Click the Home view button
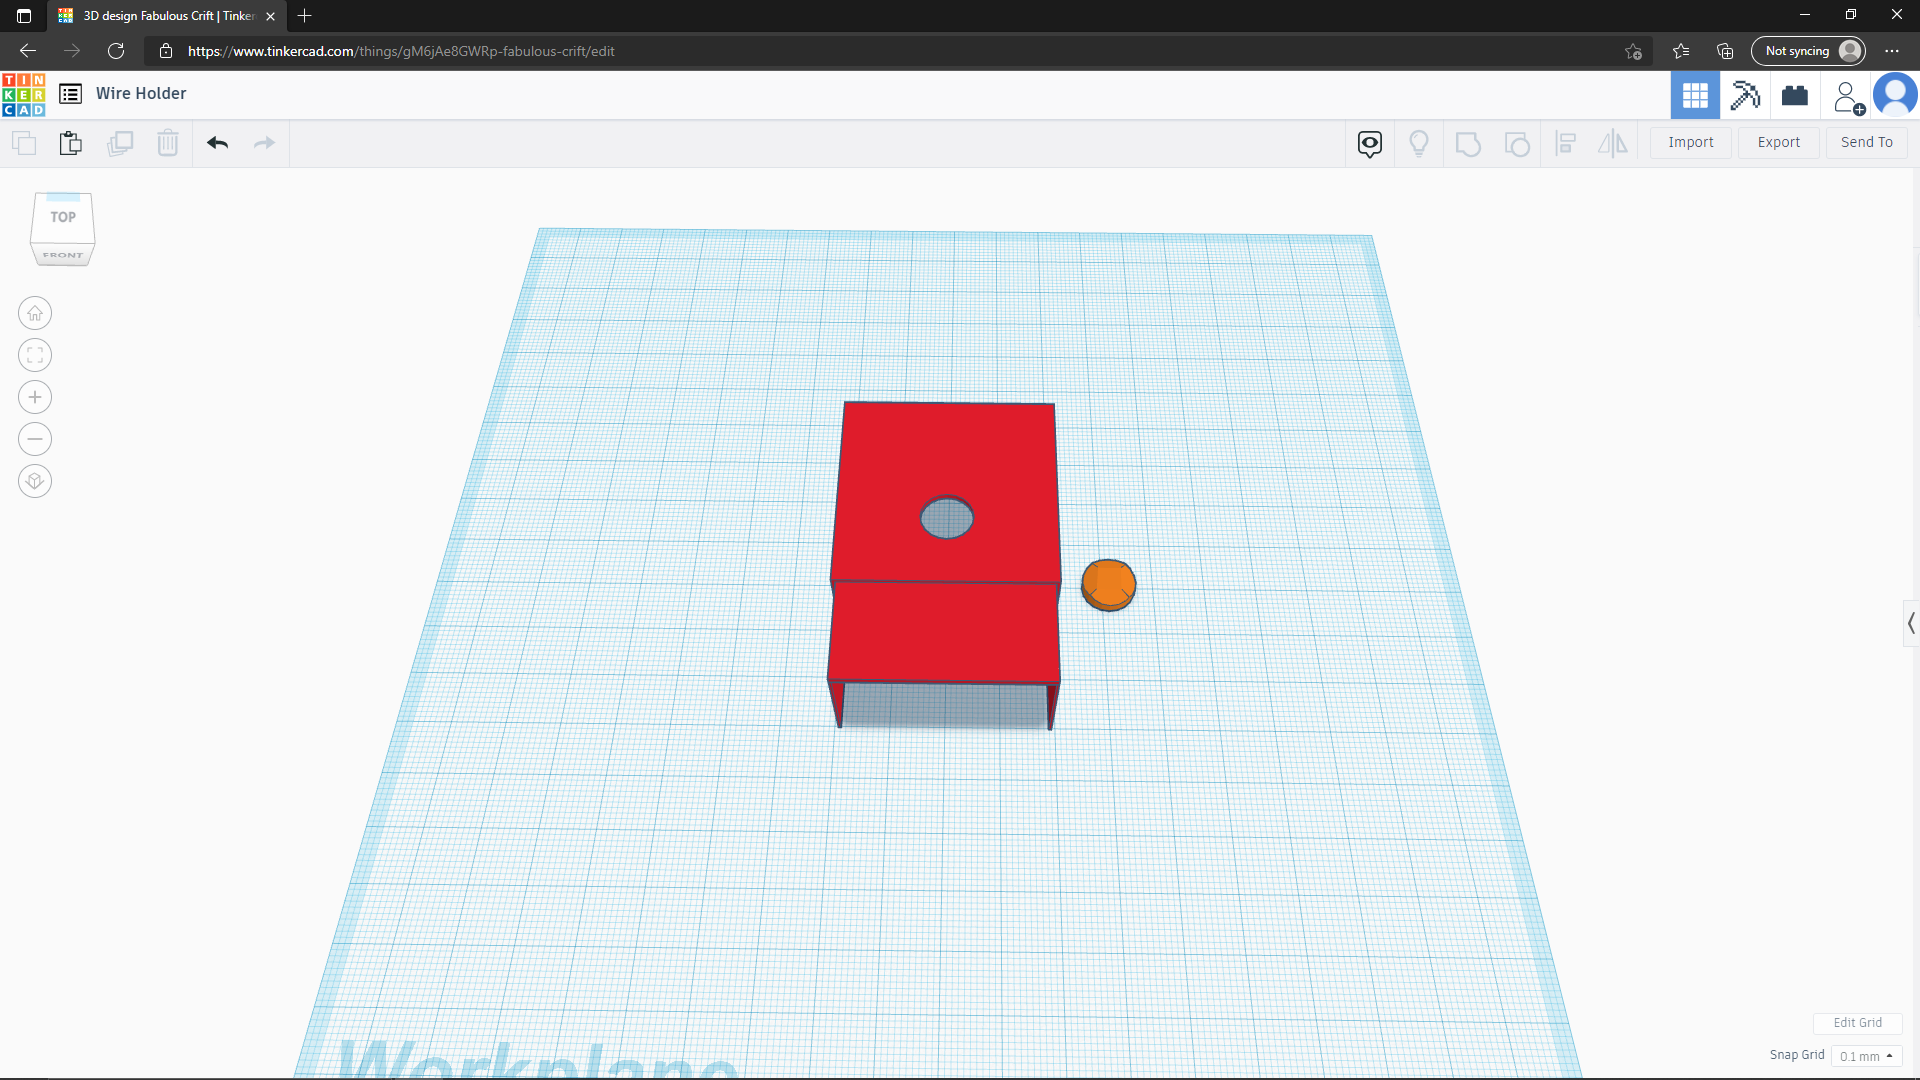The width and height of the screenshot is (1920, 1080). tap(35, 314)
